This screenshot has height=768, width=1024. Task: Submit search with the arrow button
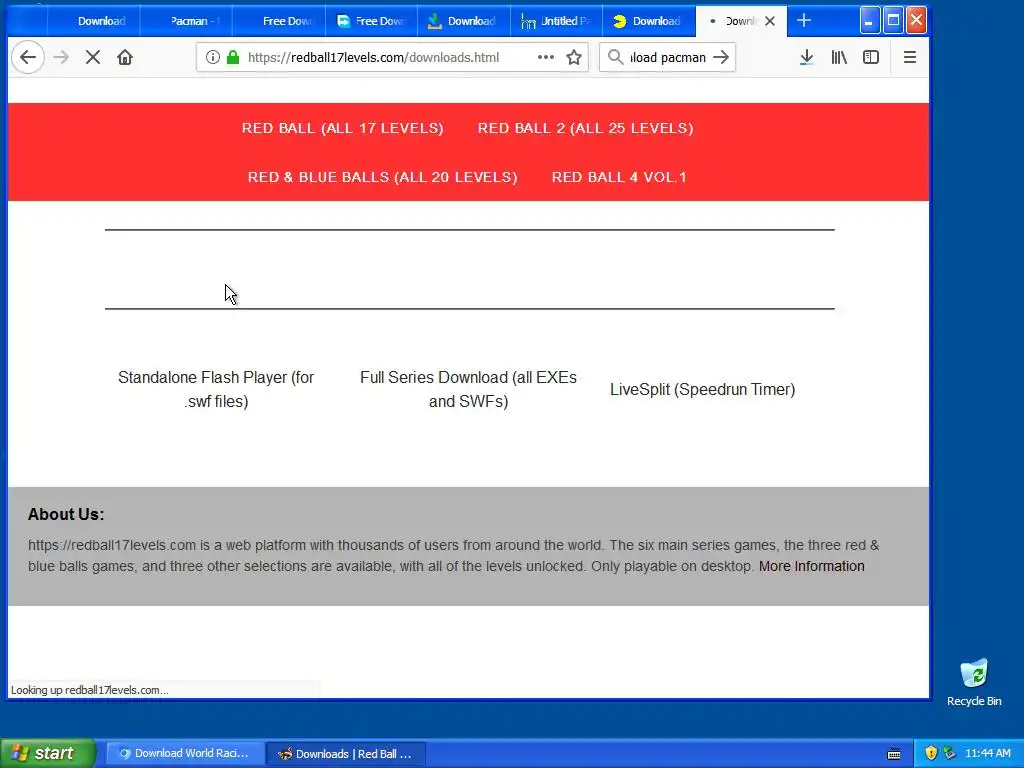721,57
